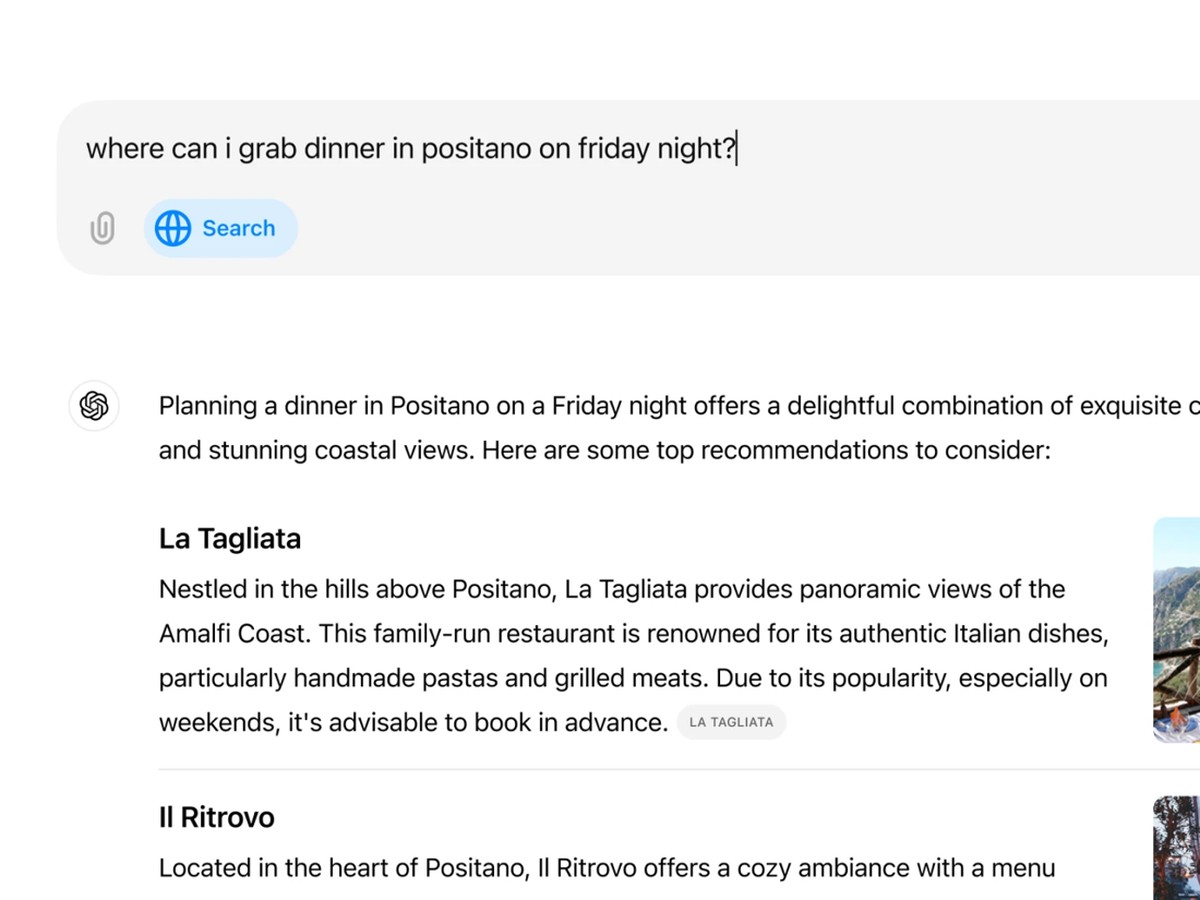Click the ChatGPT logo beside the response

94,406
